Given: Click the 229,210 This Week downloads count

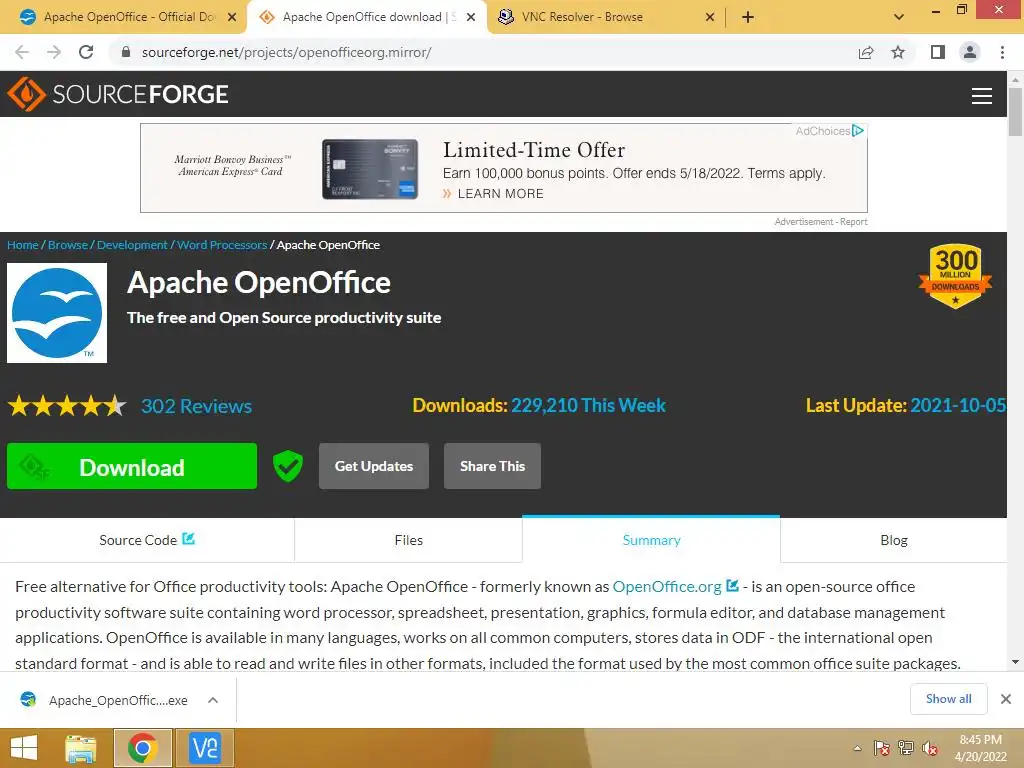Looking at the screenshot, I should point(588,406).
